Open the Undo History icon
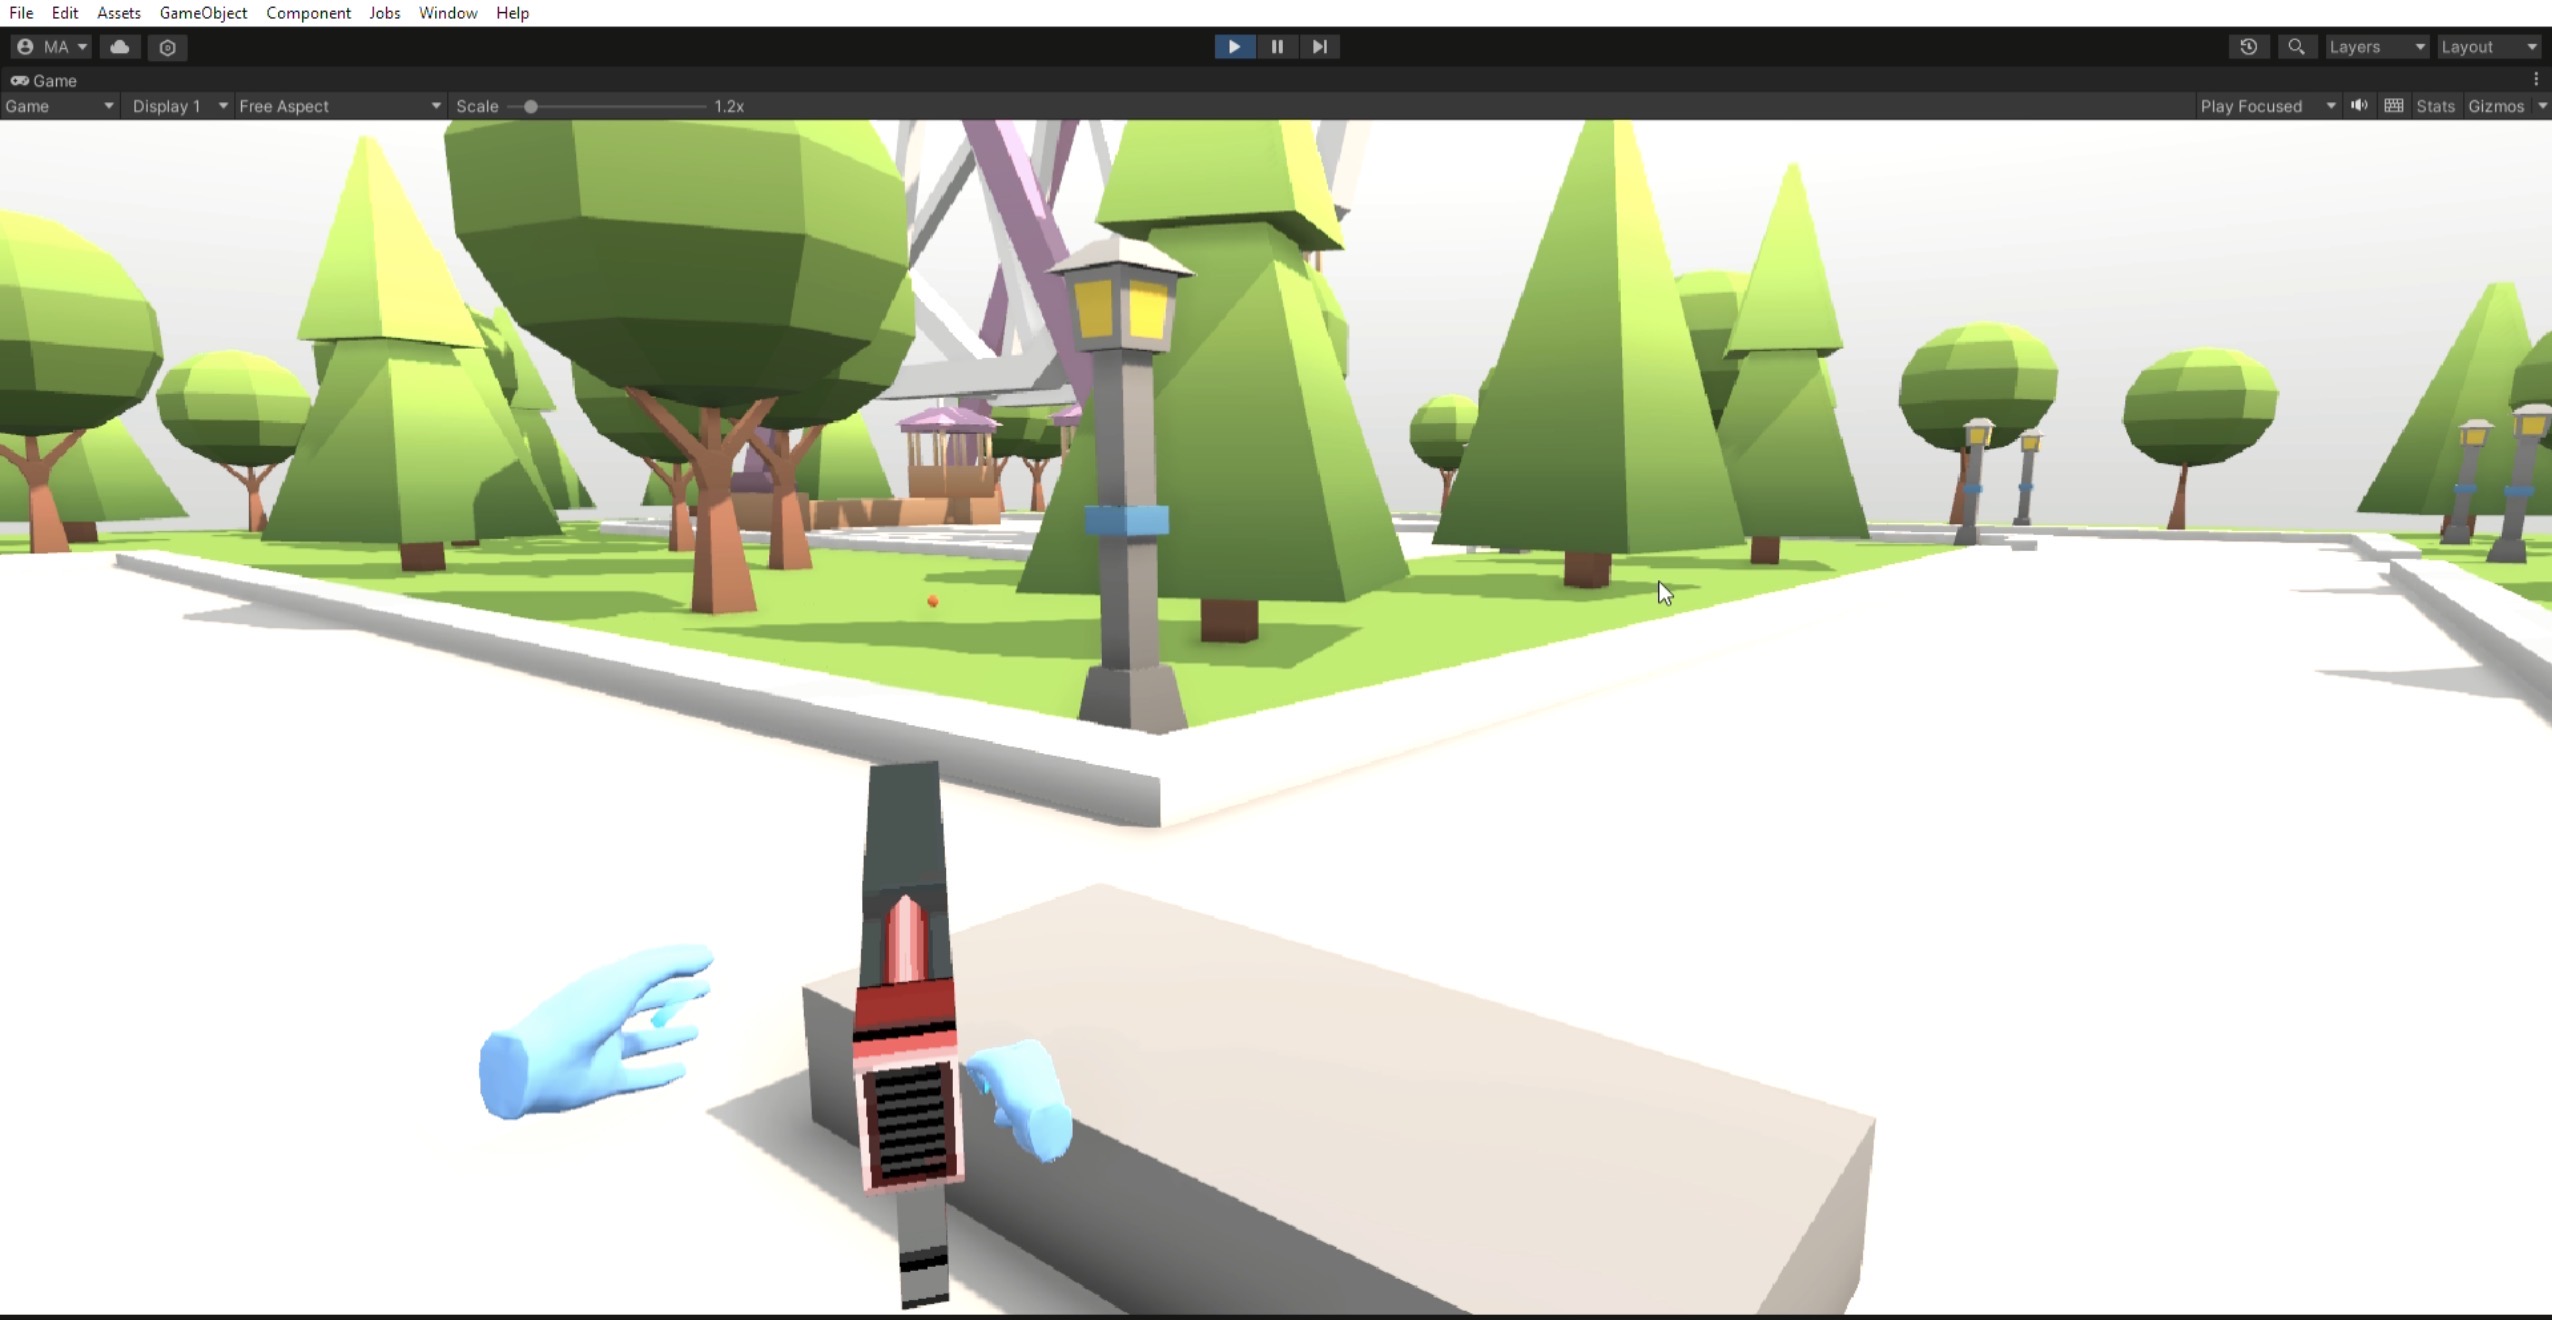Viewport: 2552px width, 1320px height. tap(2248, 47)
